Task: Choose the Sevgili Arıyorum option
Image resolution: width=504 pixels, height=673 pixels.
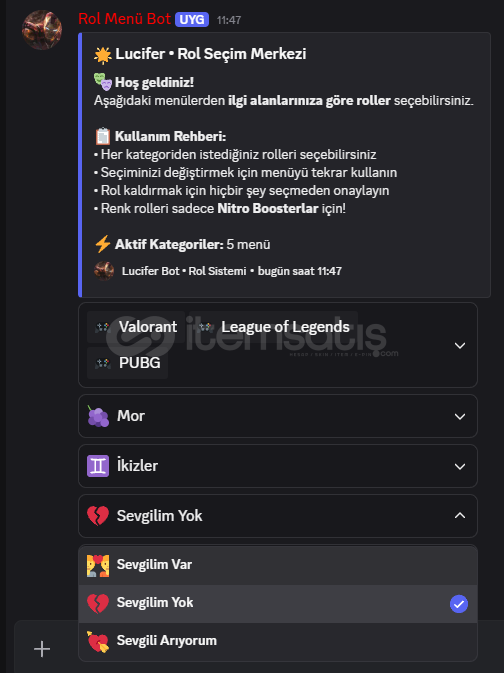Action: point(278,642)
